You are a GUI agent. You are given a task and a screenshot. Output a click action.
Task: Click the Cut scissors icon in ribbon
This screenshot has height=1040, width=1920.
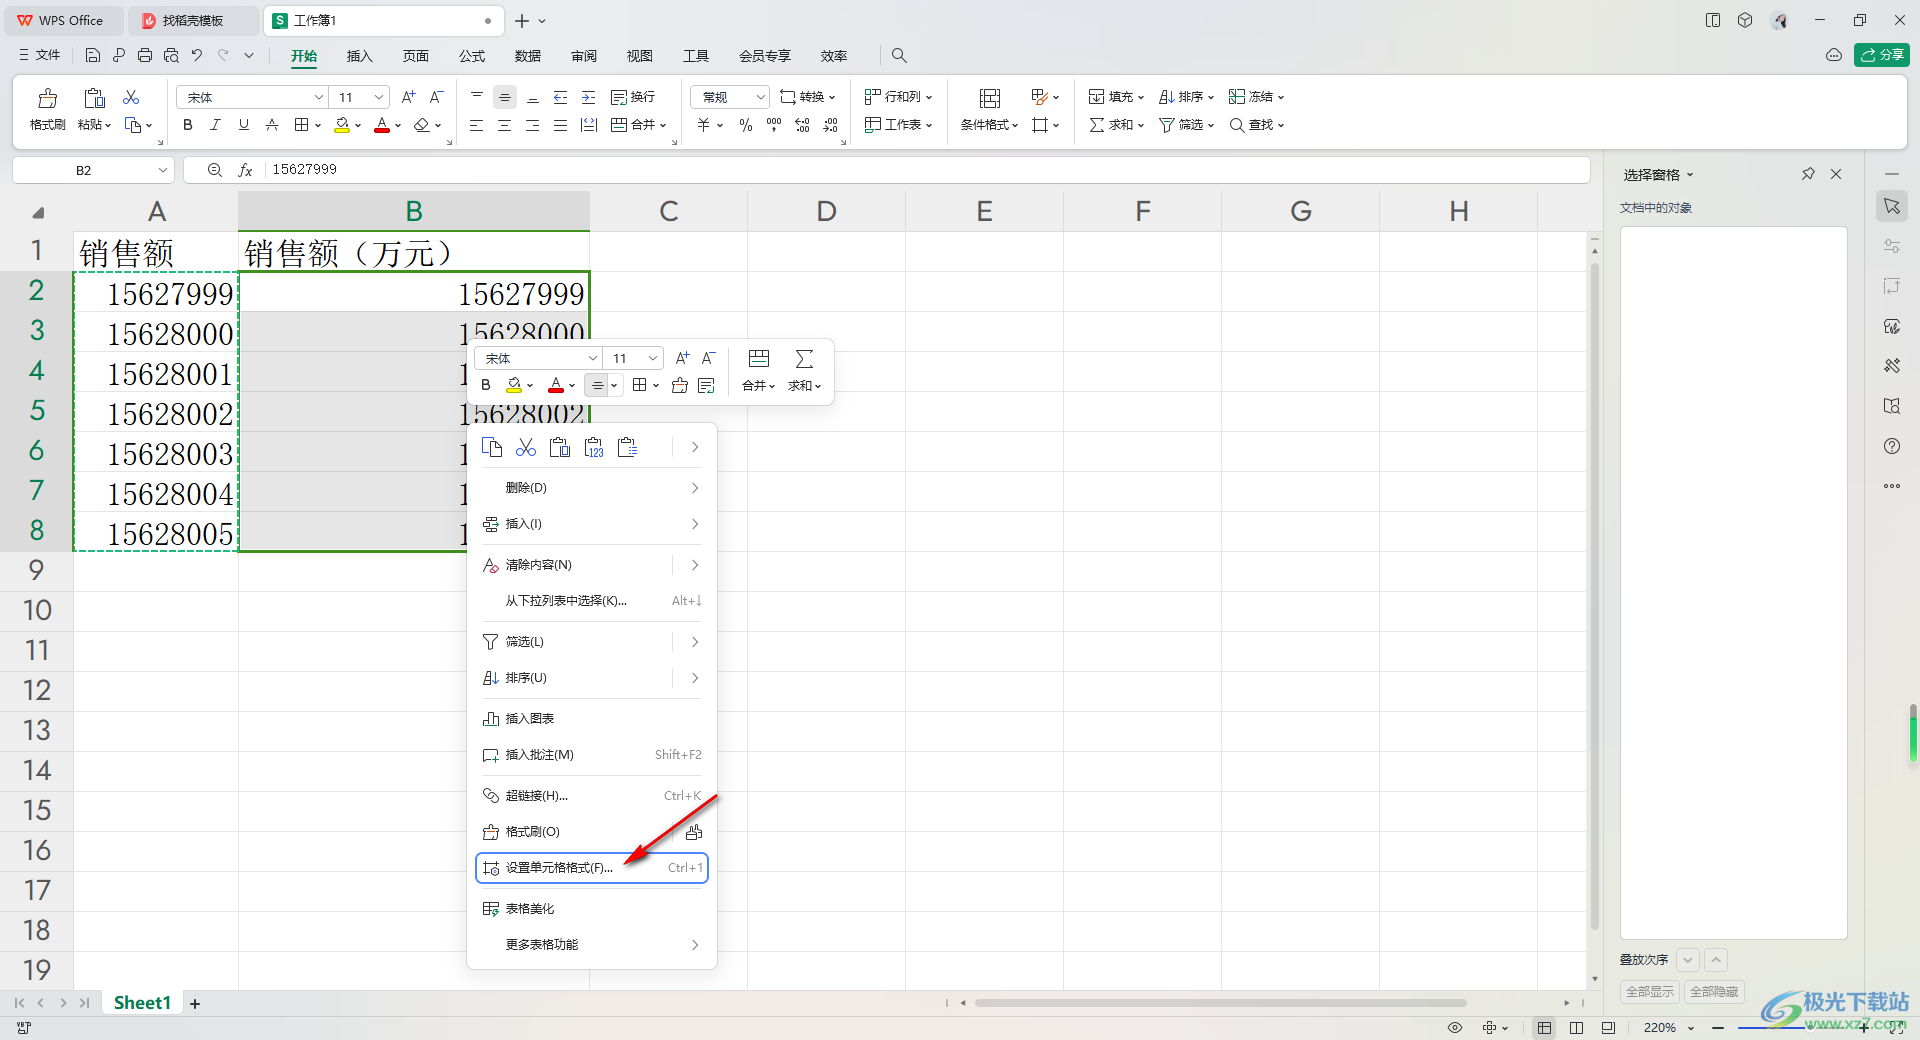pyautogui.click(x=131, y=97)
